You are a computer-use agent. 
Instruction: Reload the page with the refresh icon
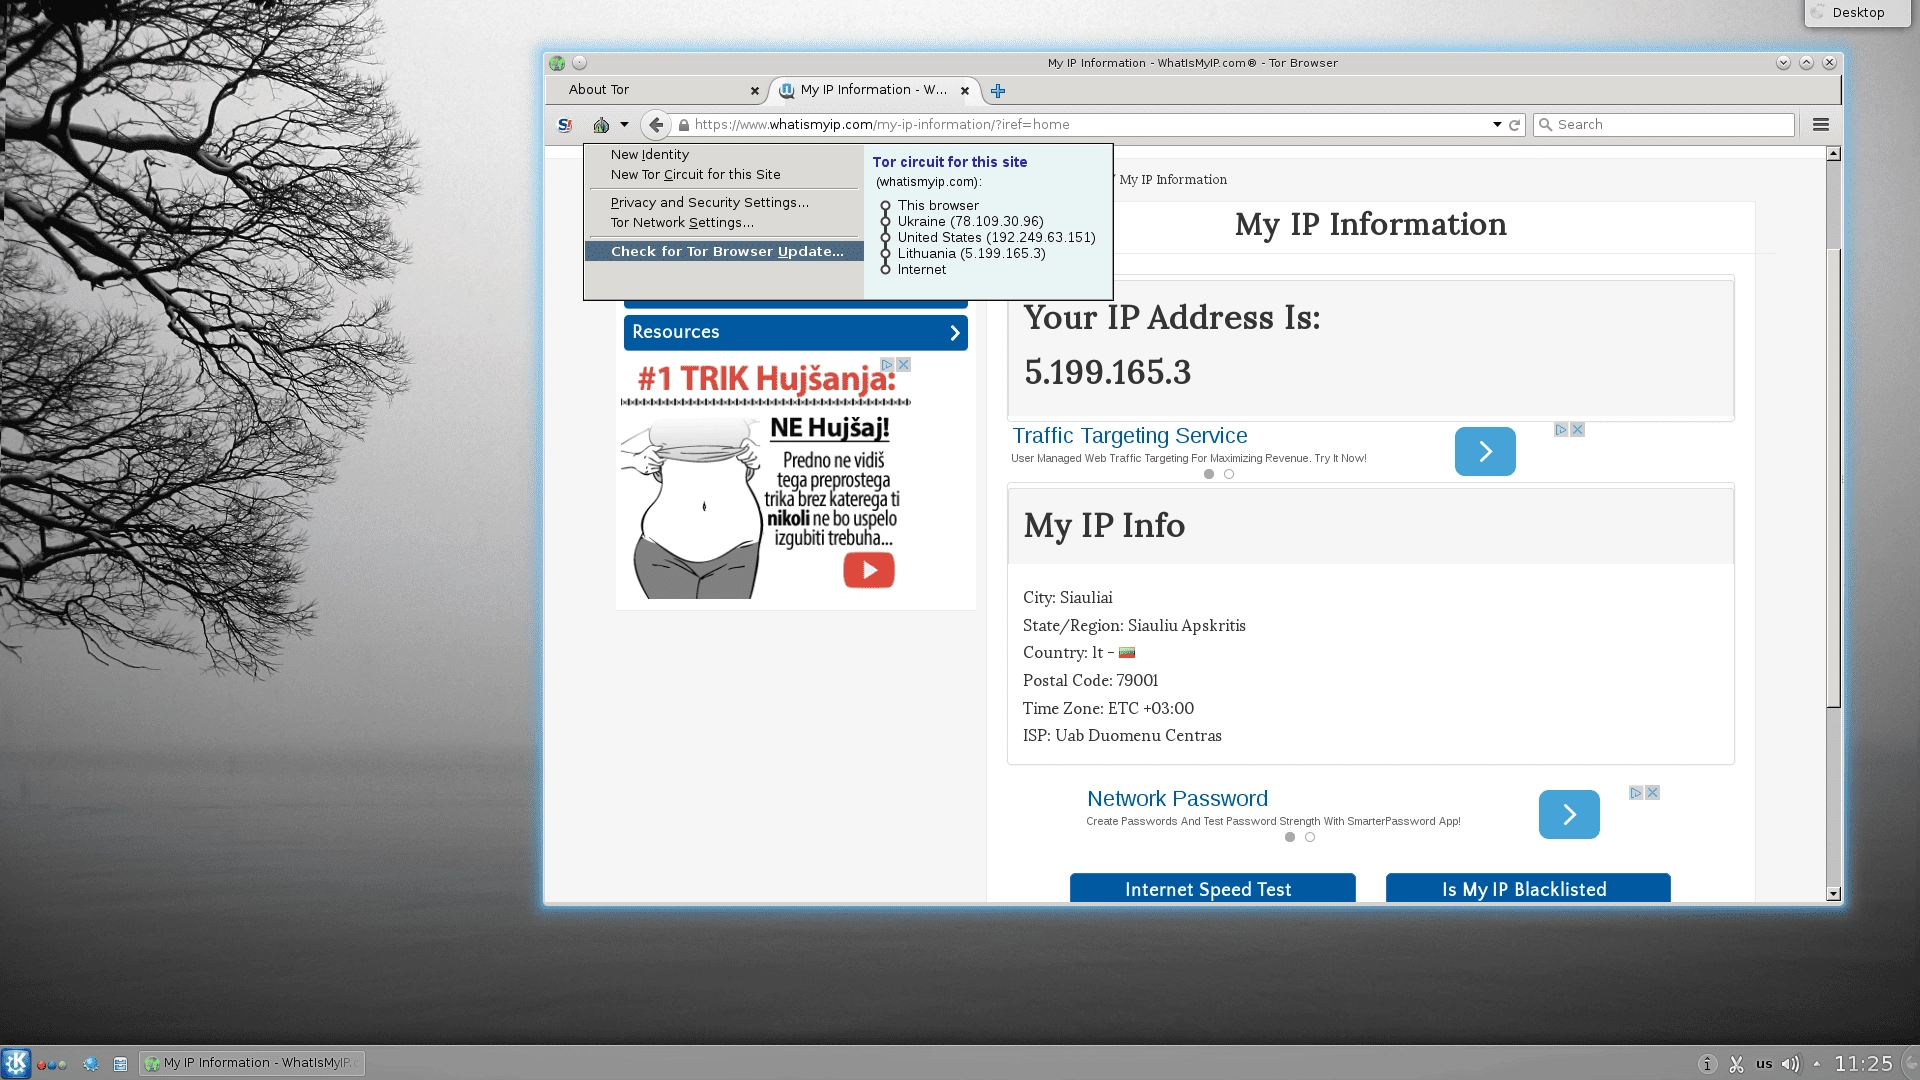click(1515, 125)
